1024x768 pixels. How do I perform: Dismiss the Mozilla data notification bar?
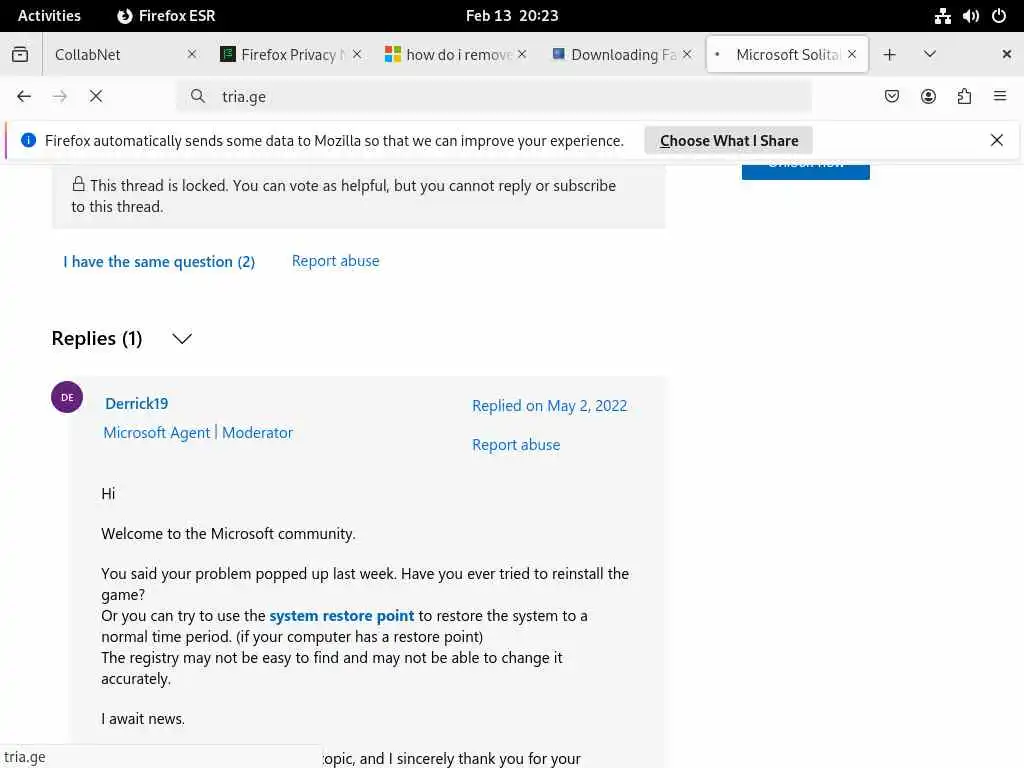coord(997,141)
